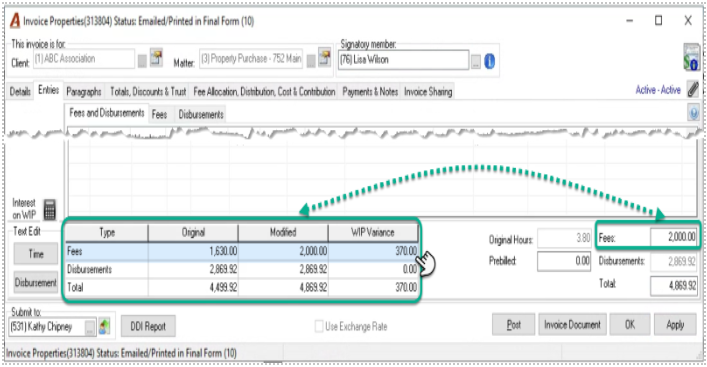Open the Disbursements sub-tab
Screen dimensions: 707x367
click(201, 115)
